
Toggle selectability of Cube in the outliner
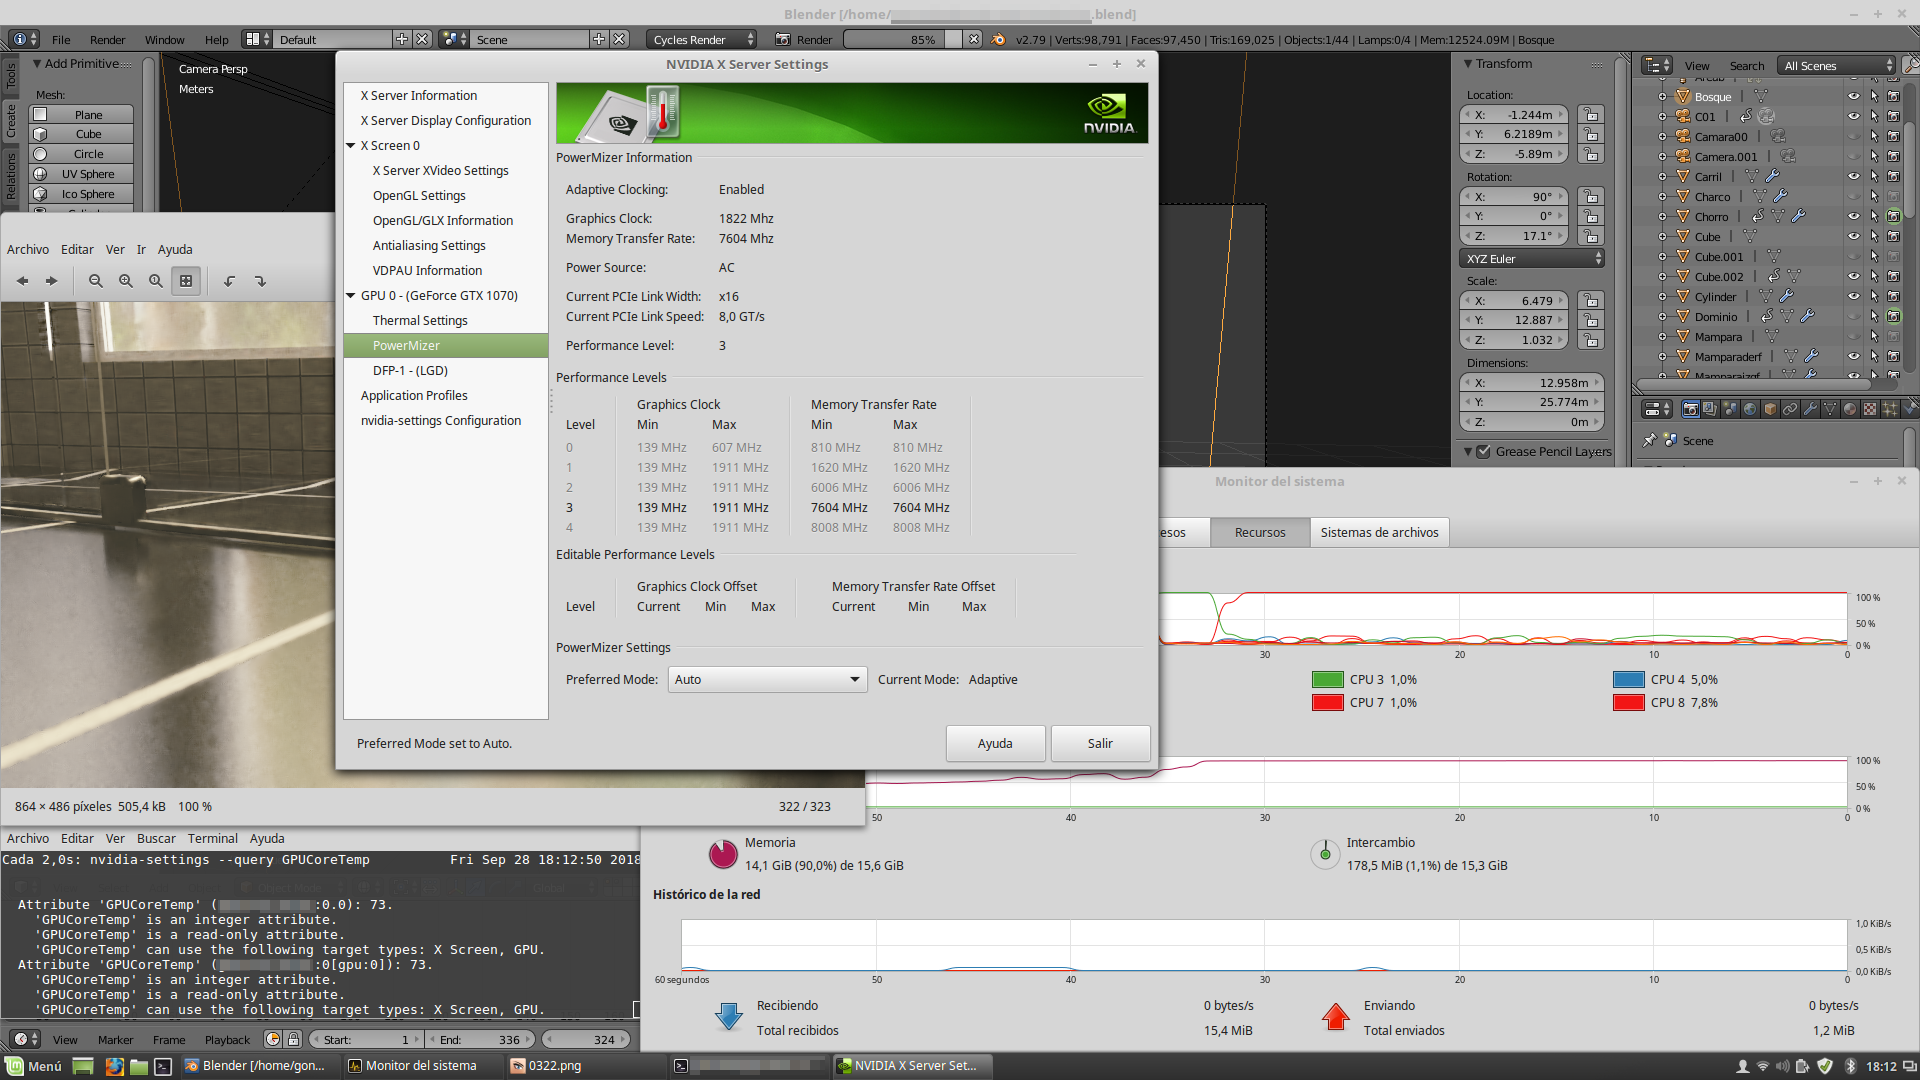click(1873, 237)
